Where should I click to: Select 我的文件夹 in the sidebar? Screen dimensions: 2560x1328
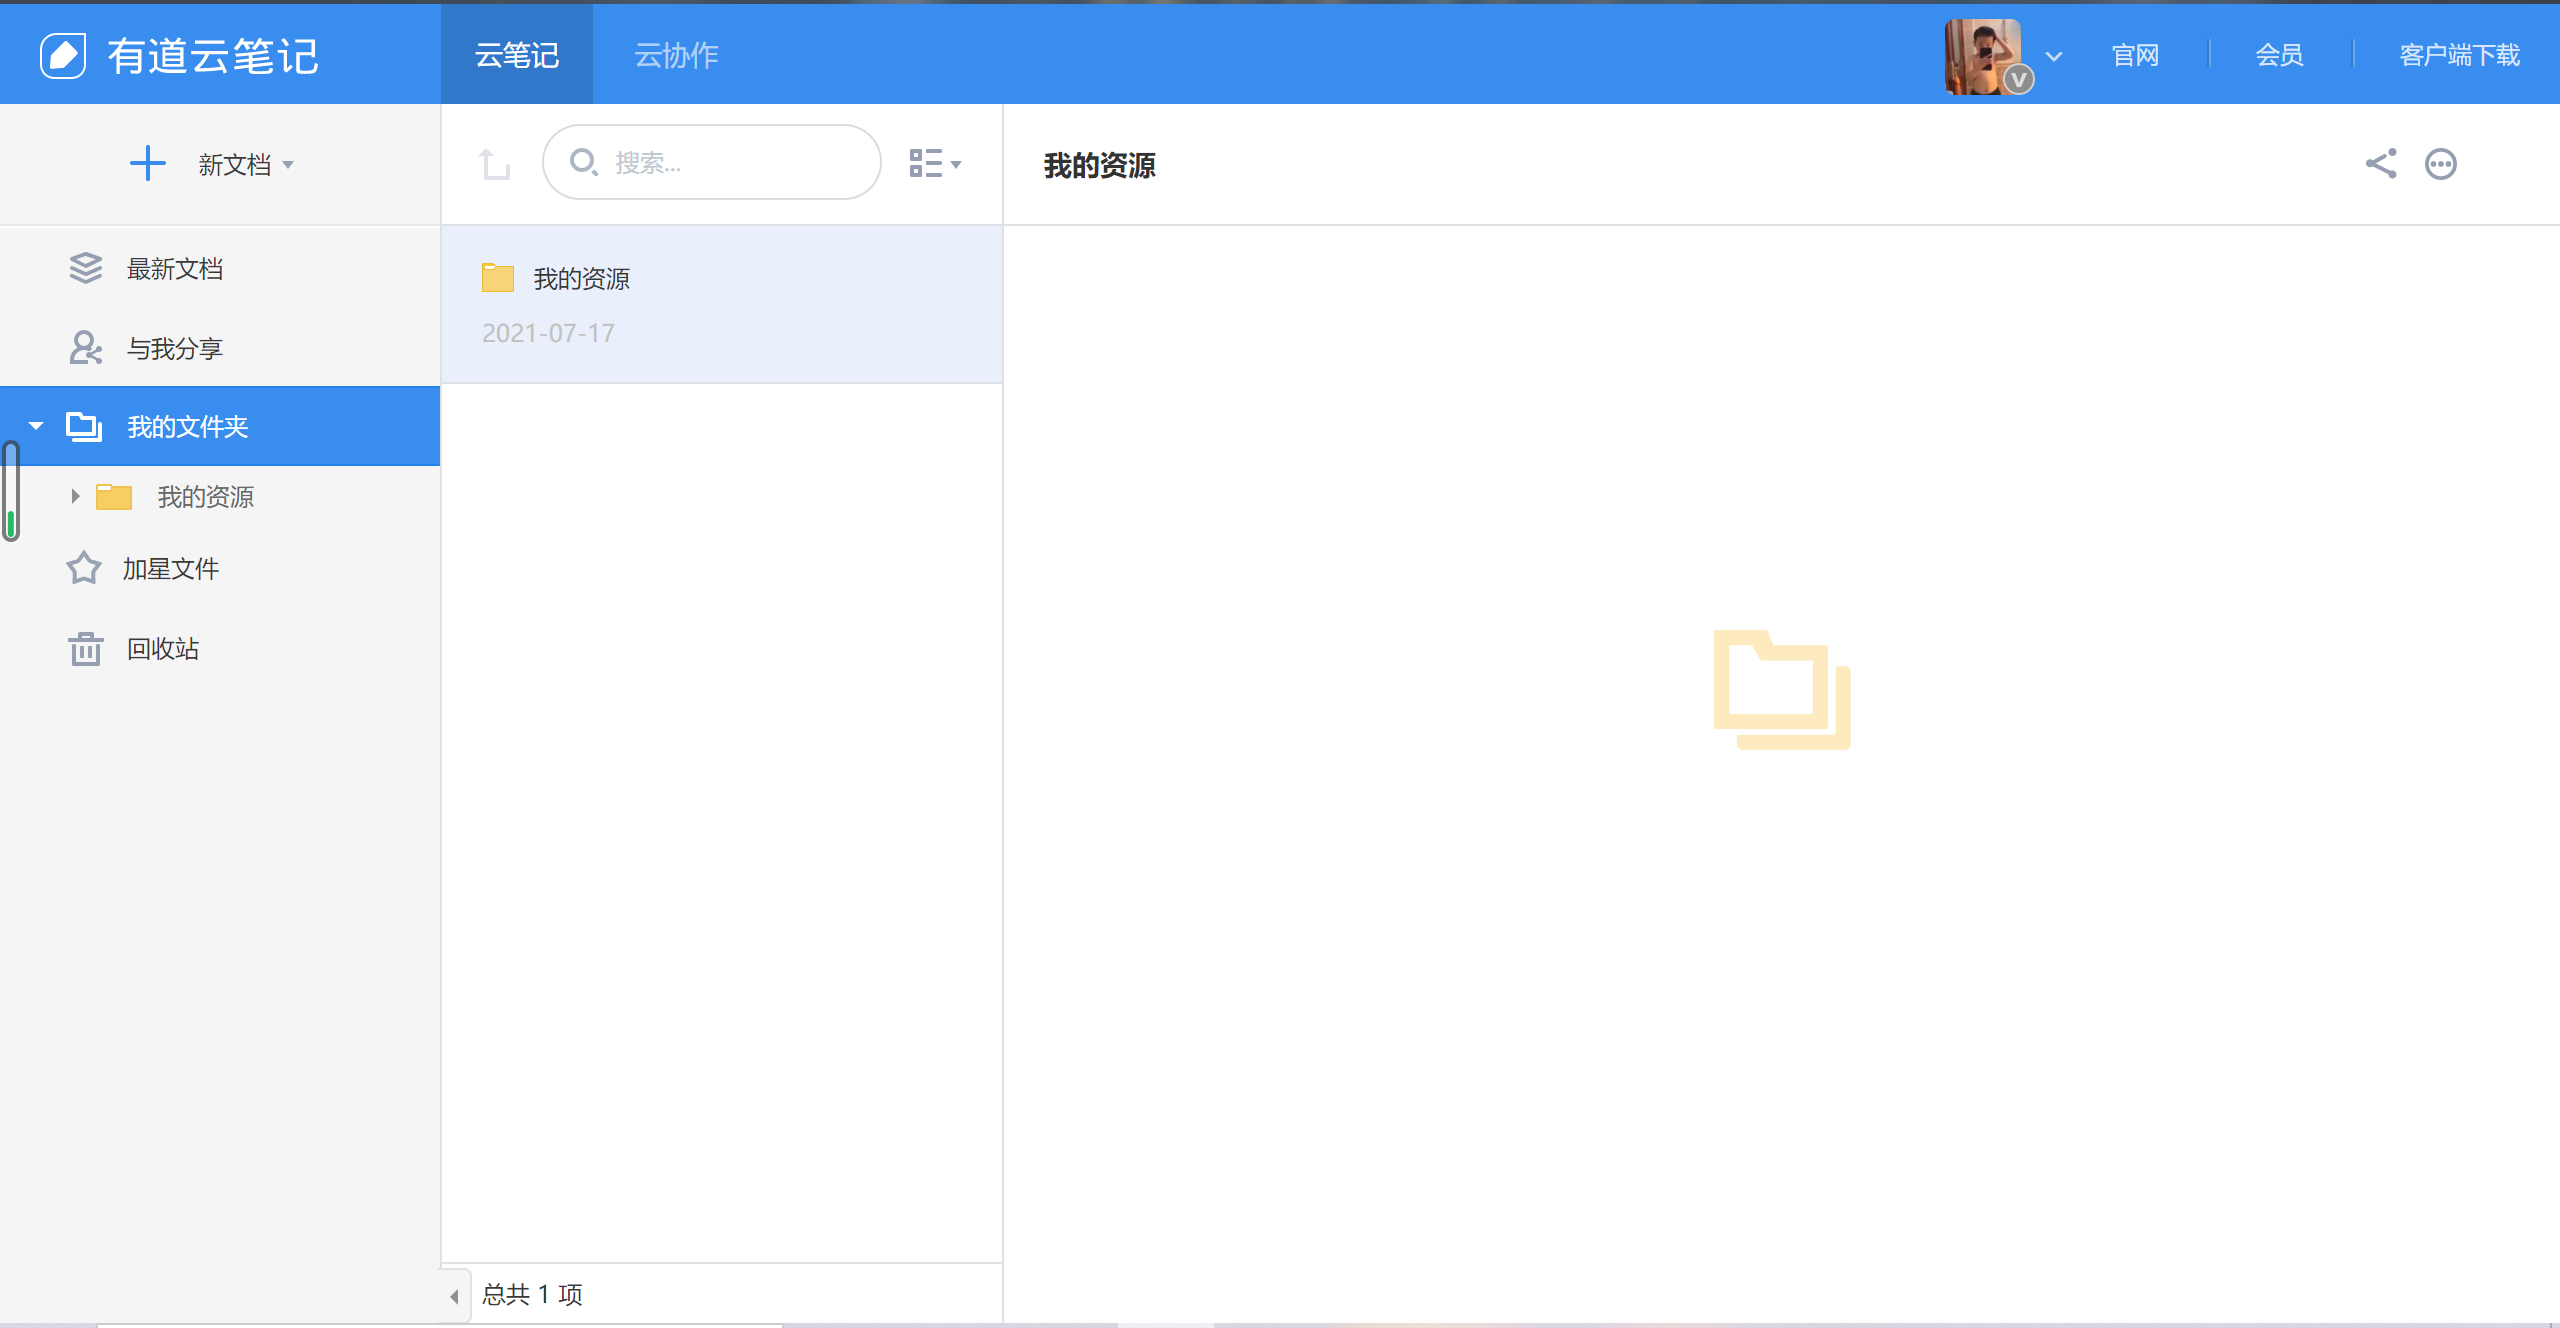[220, 426]
